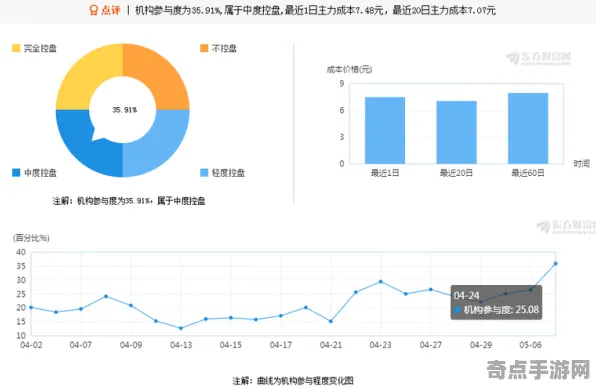Image resolution: width=596 pixels, height=388 pixels.
Task: Click the 最近20日 cost bar
Action: (456, 132)
